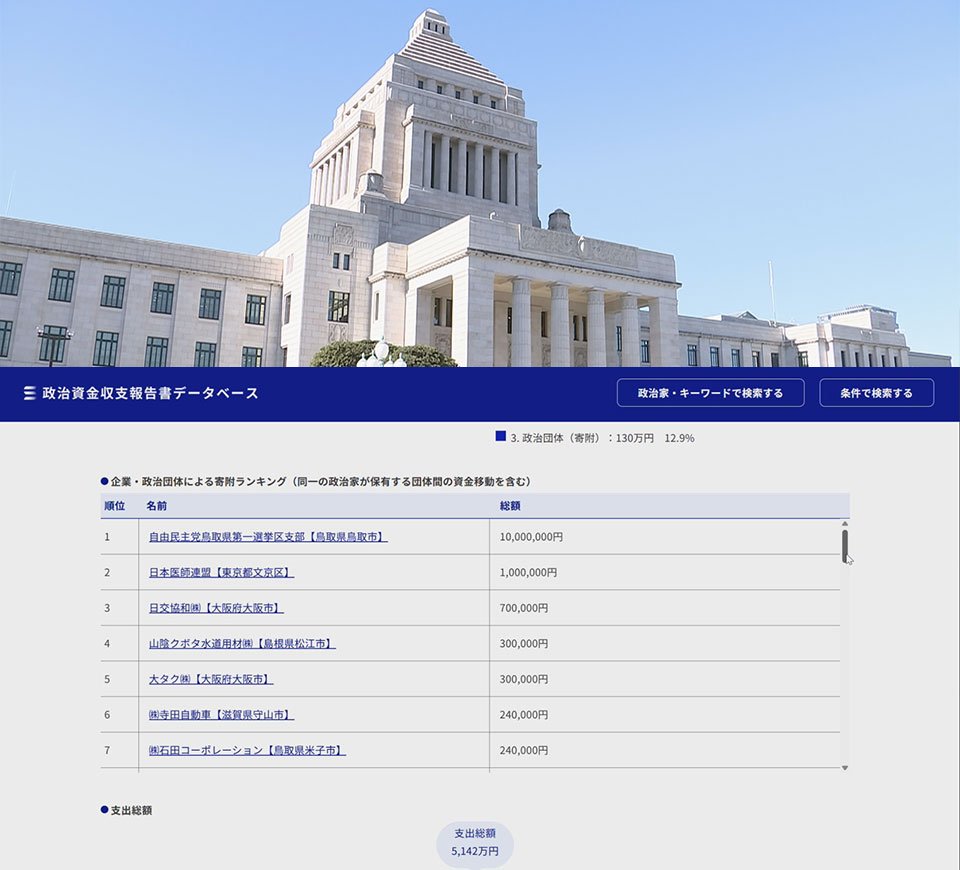Open 日本医師連盟【東京都文京区】 link
The width and height of the screenshot is (960, 870).
pos(221,572)
